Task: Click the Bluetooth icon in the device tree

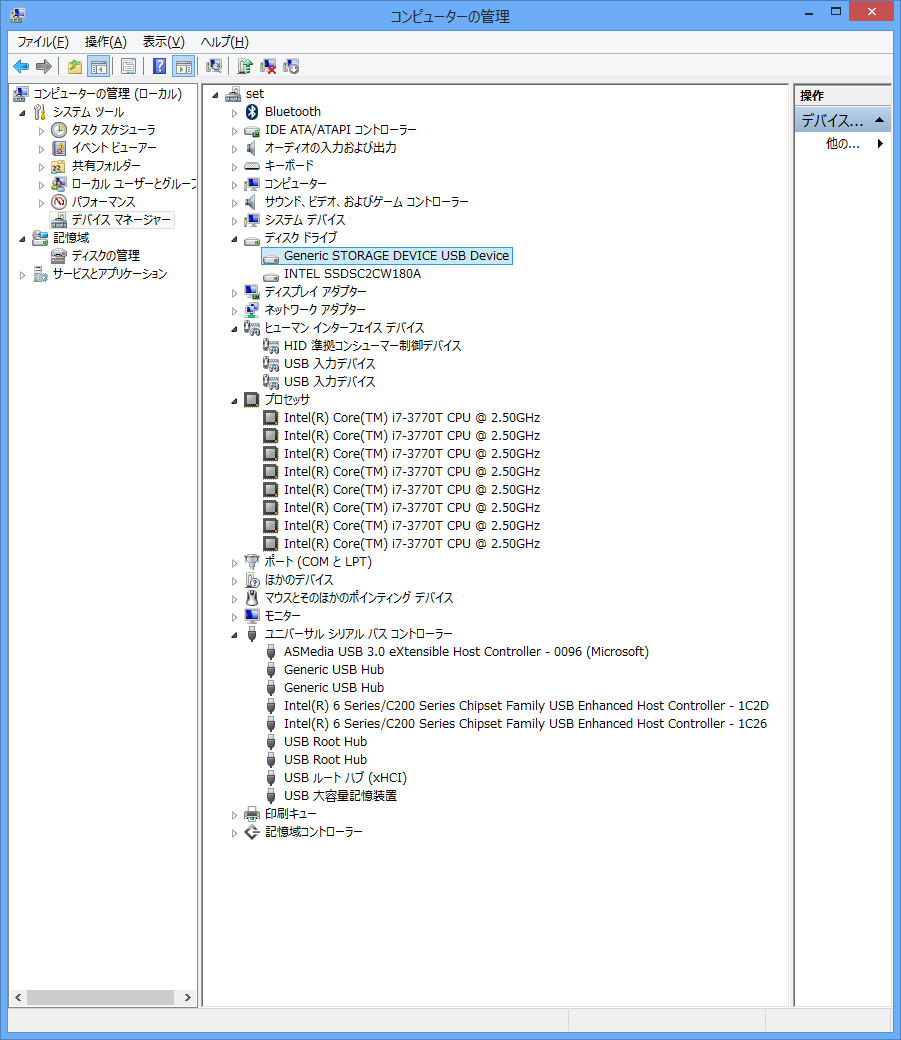Action: click(x=252, y=112)
